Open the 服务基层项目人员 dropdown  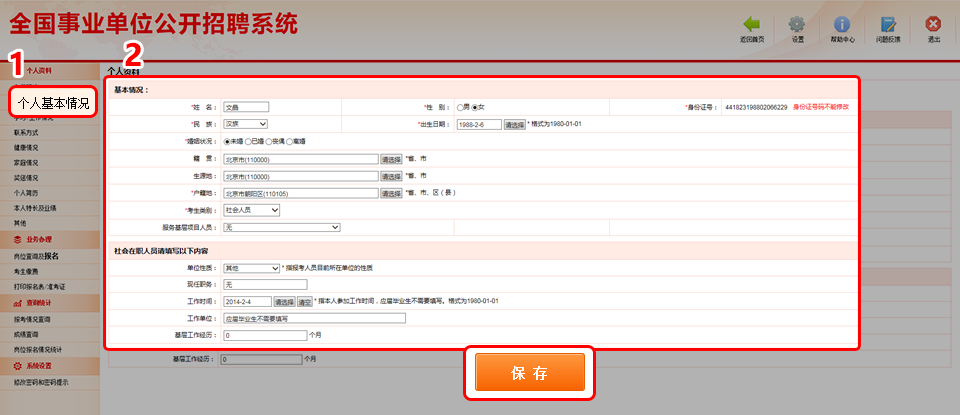[281, 227]
